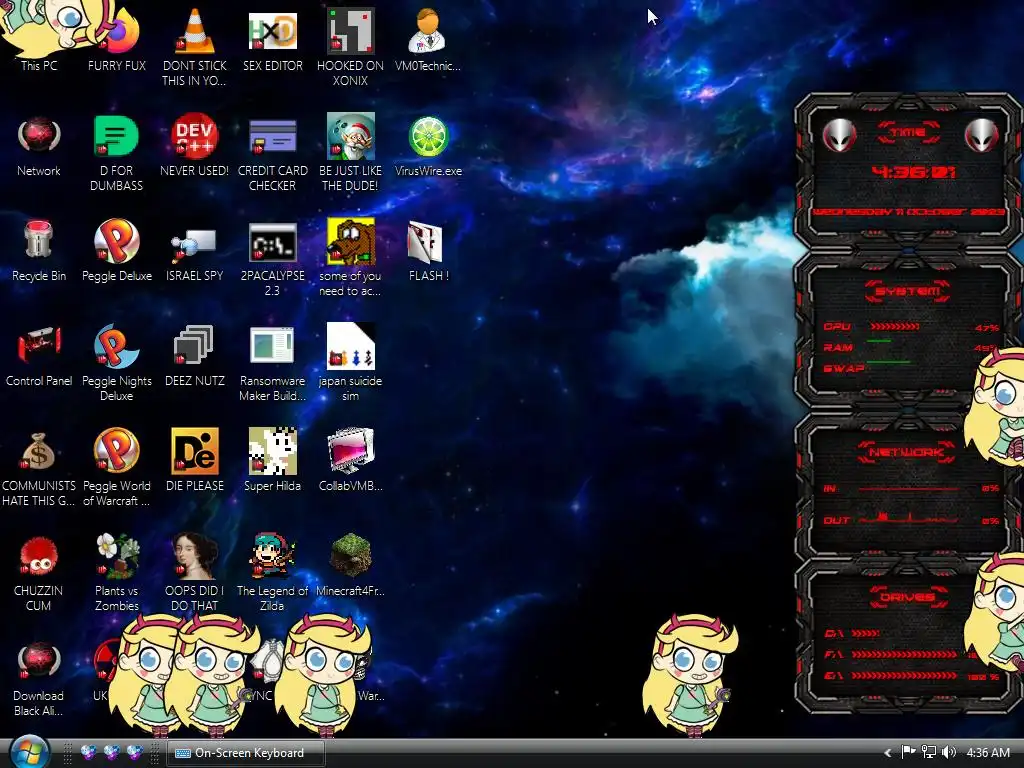Click the F:\ drive usage bar
The height and width of the screenshot is (768, 1024).
point(904,654)
